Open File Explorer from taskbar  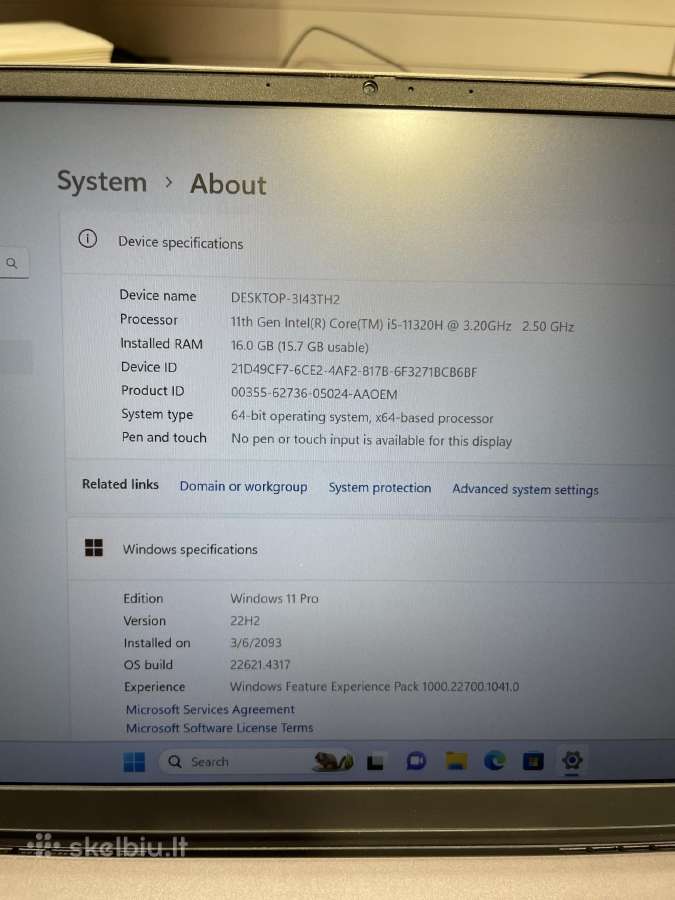(456, 761)
